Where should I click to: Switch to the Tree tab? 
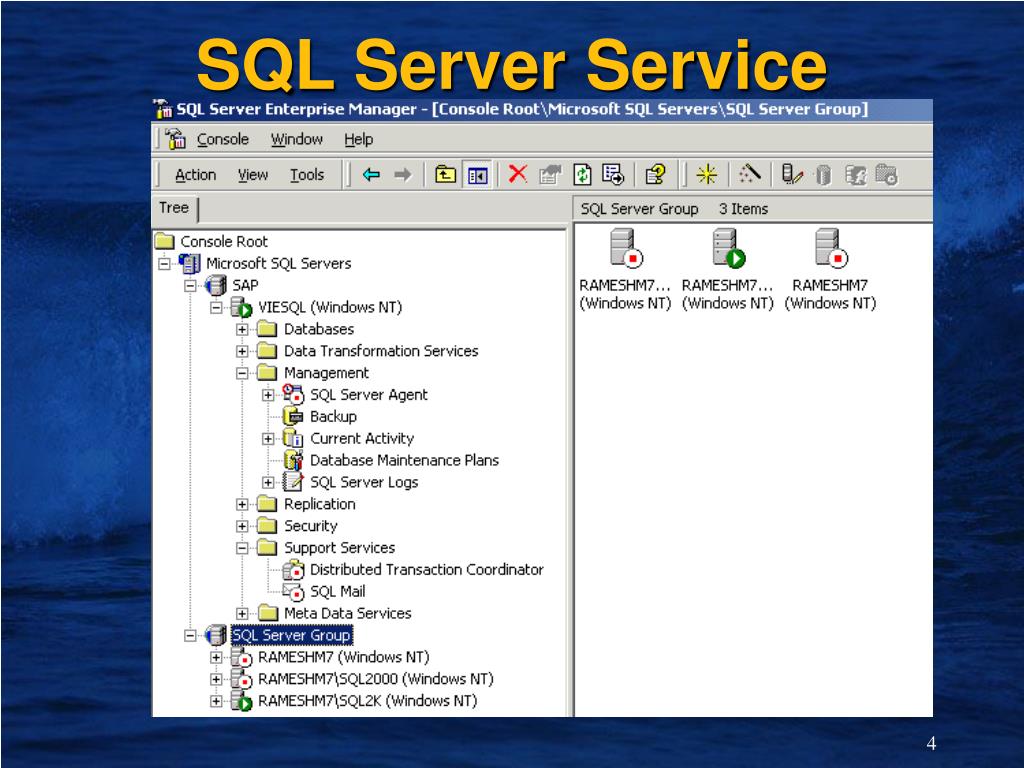pos(174,208)
